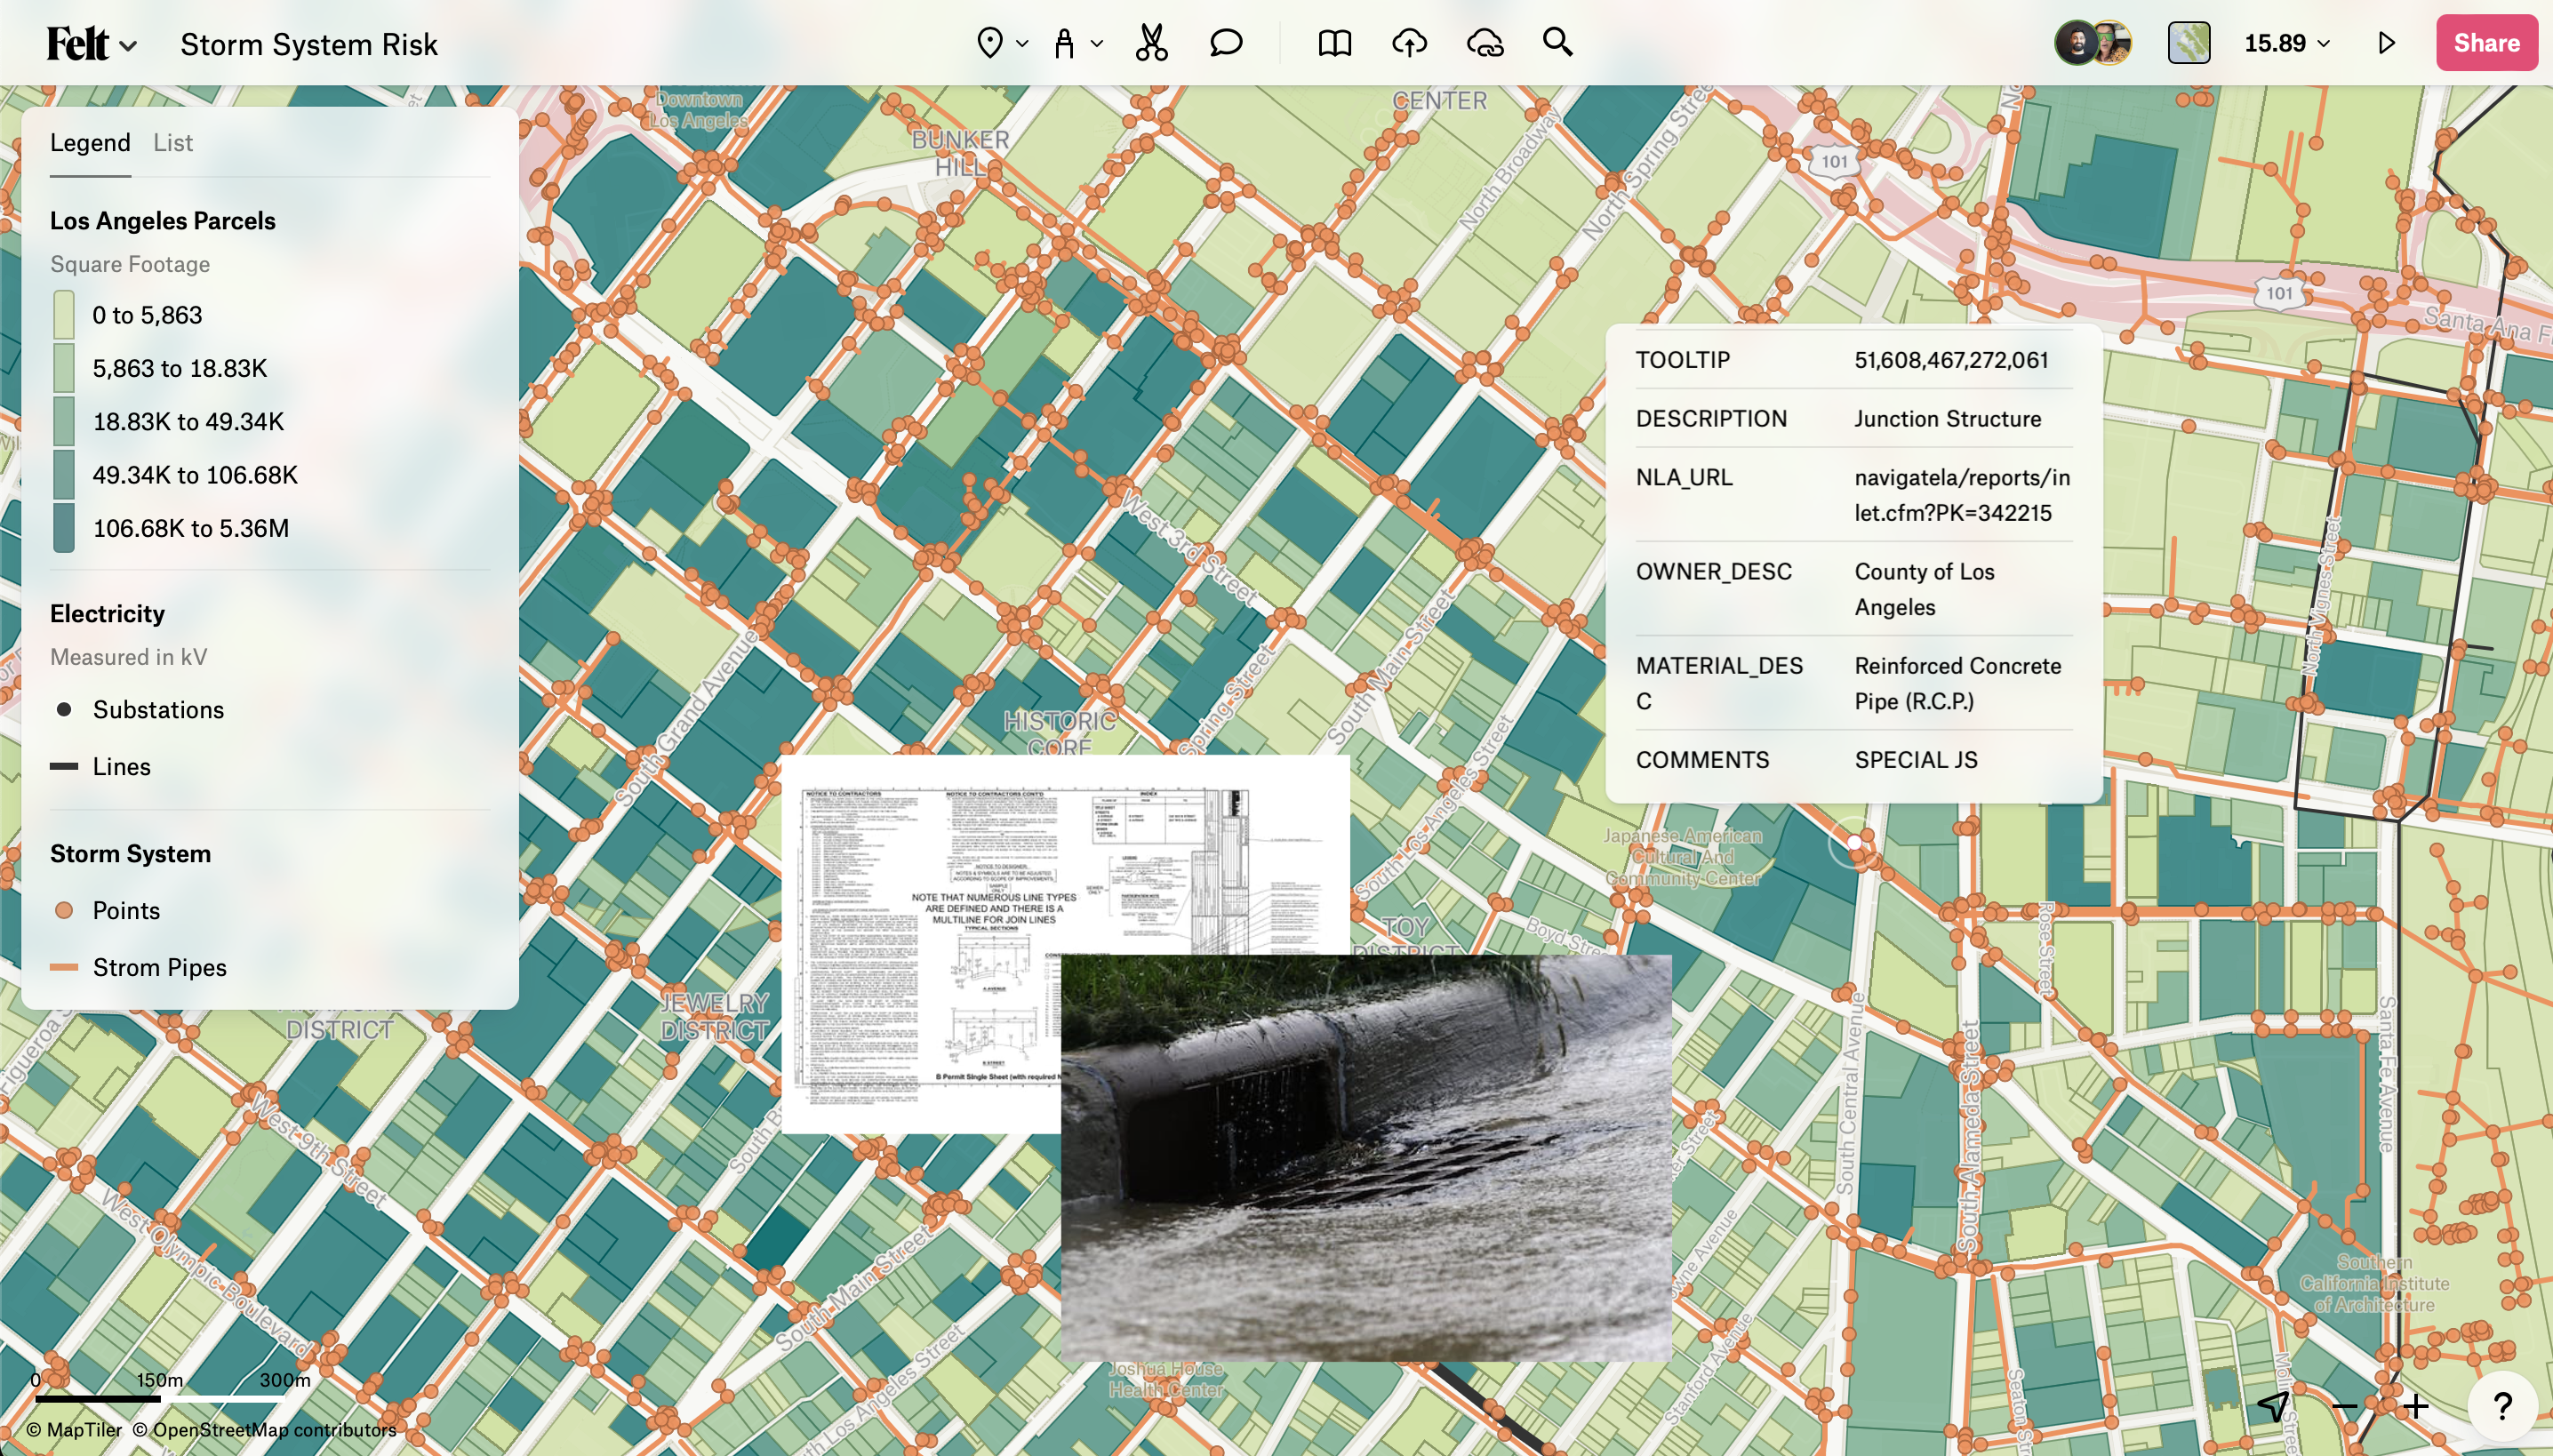Open the scissors/cut tool
Viewport: 2553px width, 1456px height.
[x=1148, y=42]
